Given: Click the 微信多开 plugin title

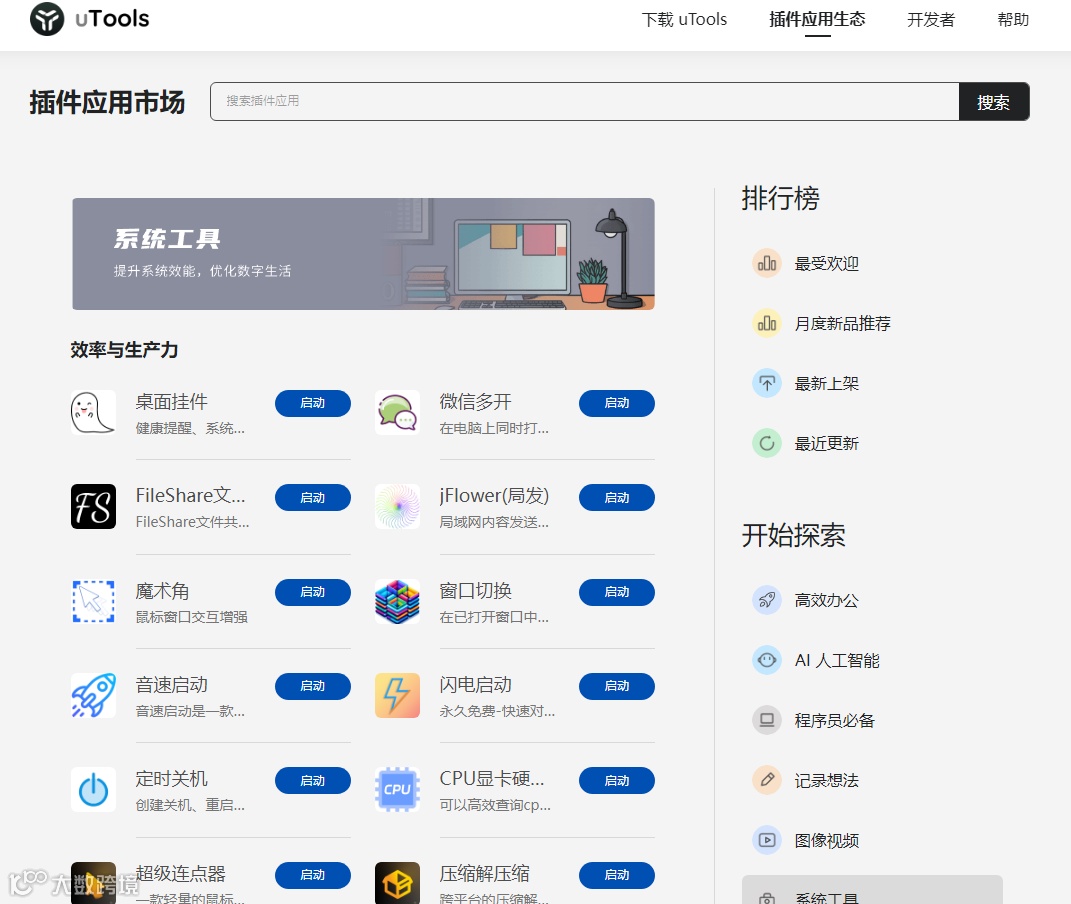Looking at the screenshot, I should 475,401.
